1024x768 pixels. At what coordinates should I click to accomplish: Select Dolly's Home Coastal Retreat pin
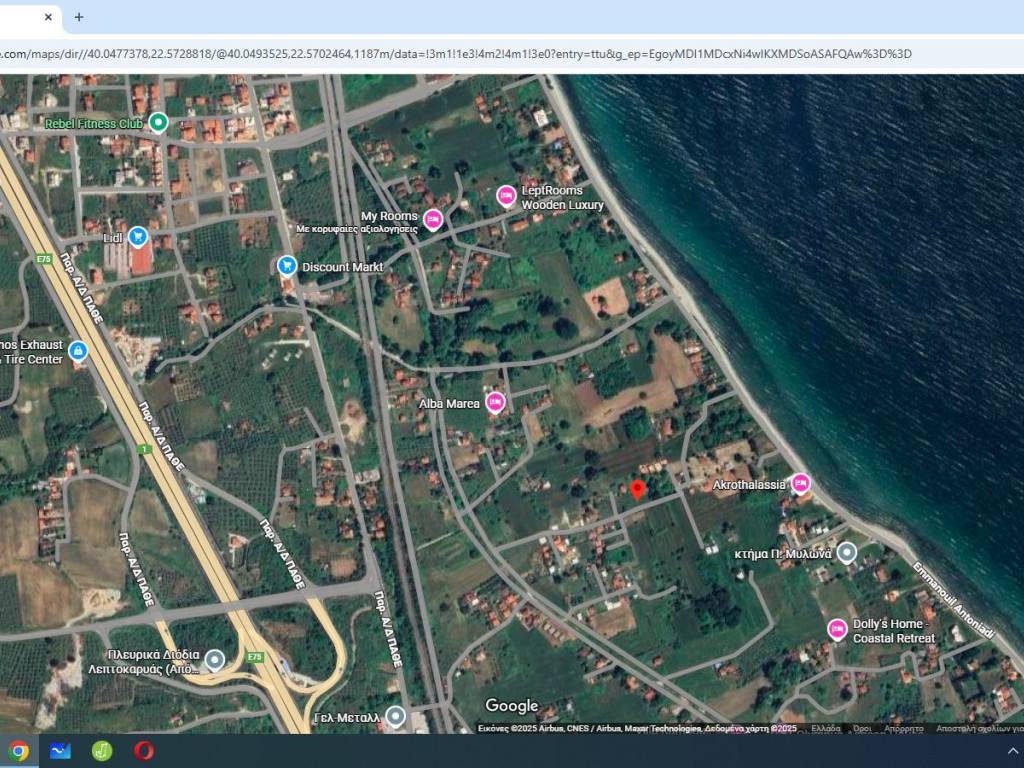coord(837,629)
